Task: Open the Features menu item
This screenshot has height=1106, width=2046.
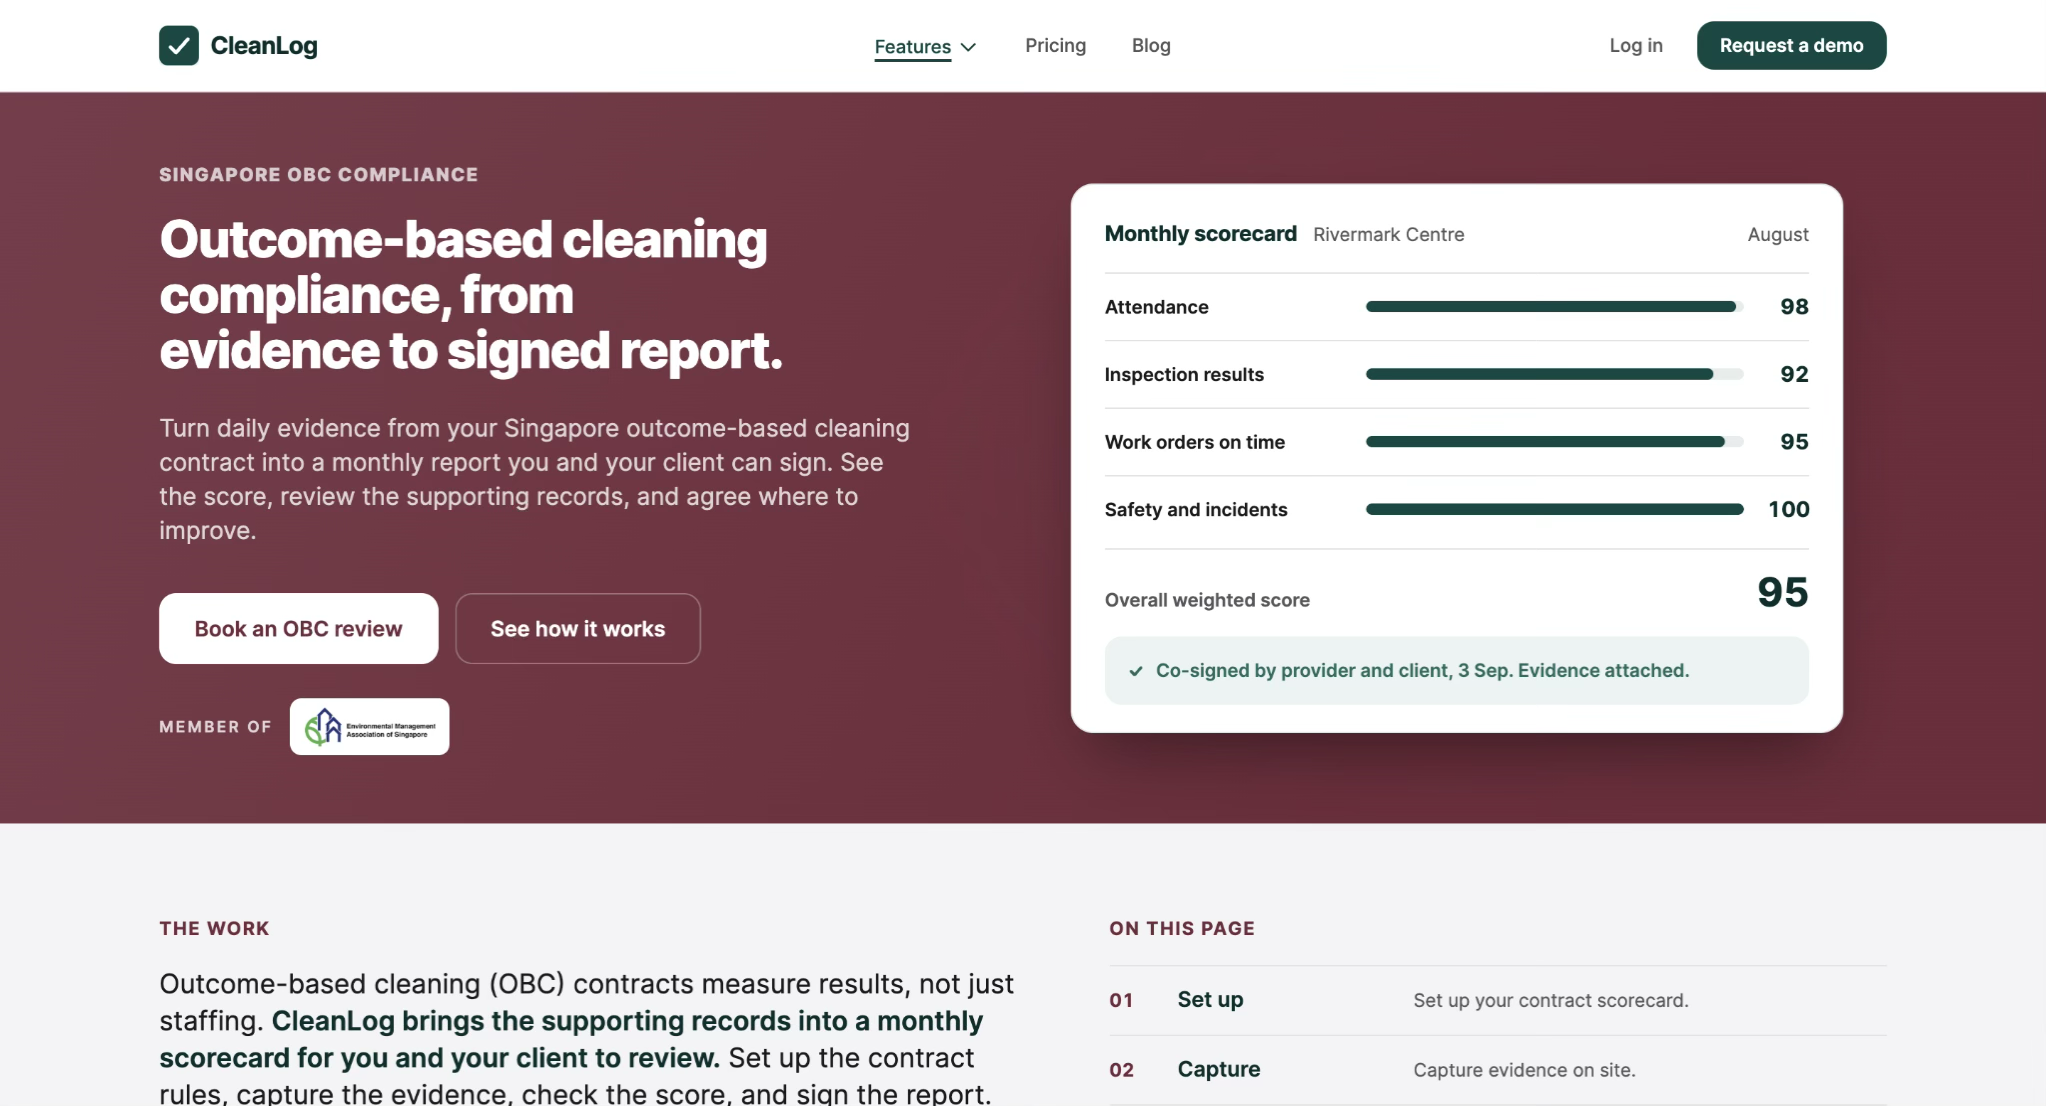Action: [913, 46]
